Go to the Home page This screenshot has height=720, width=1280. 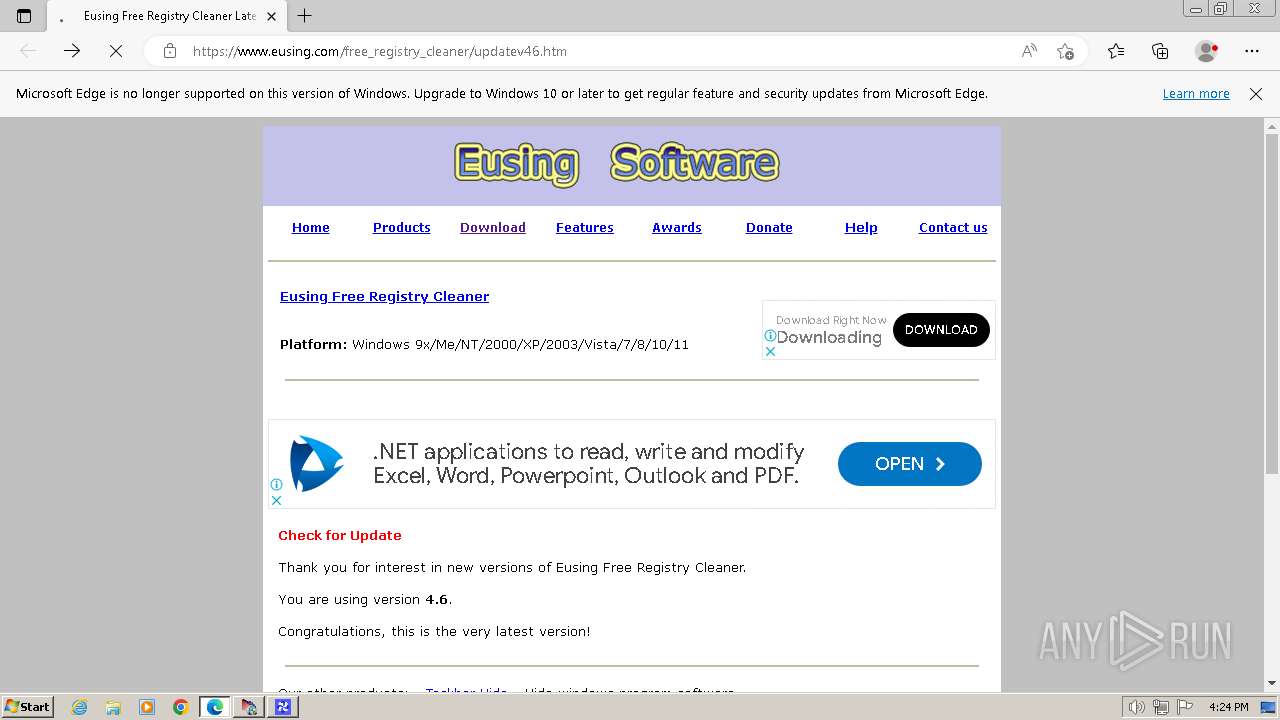[310, 227]
